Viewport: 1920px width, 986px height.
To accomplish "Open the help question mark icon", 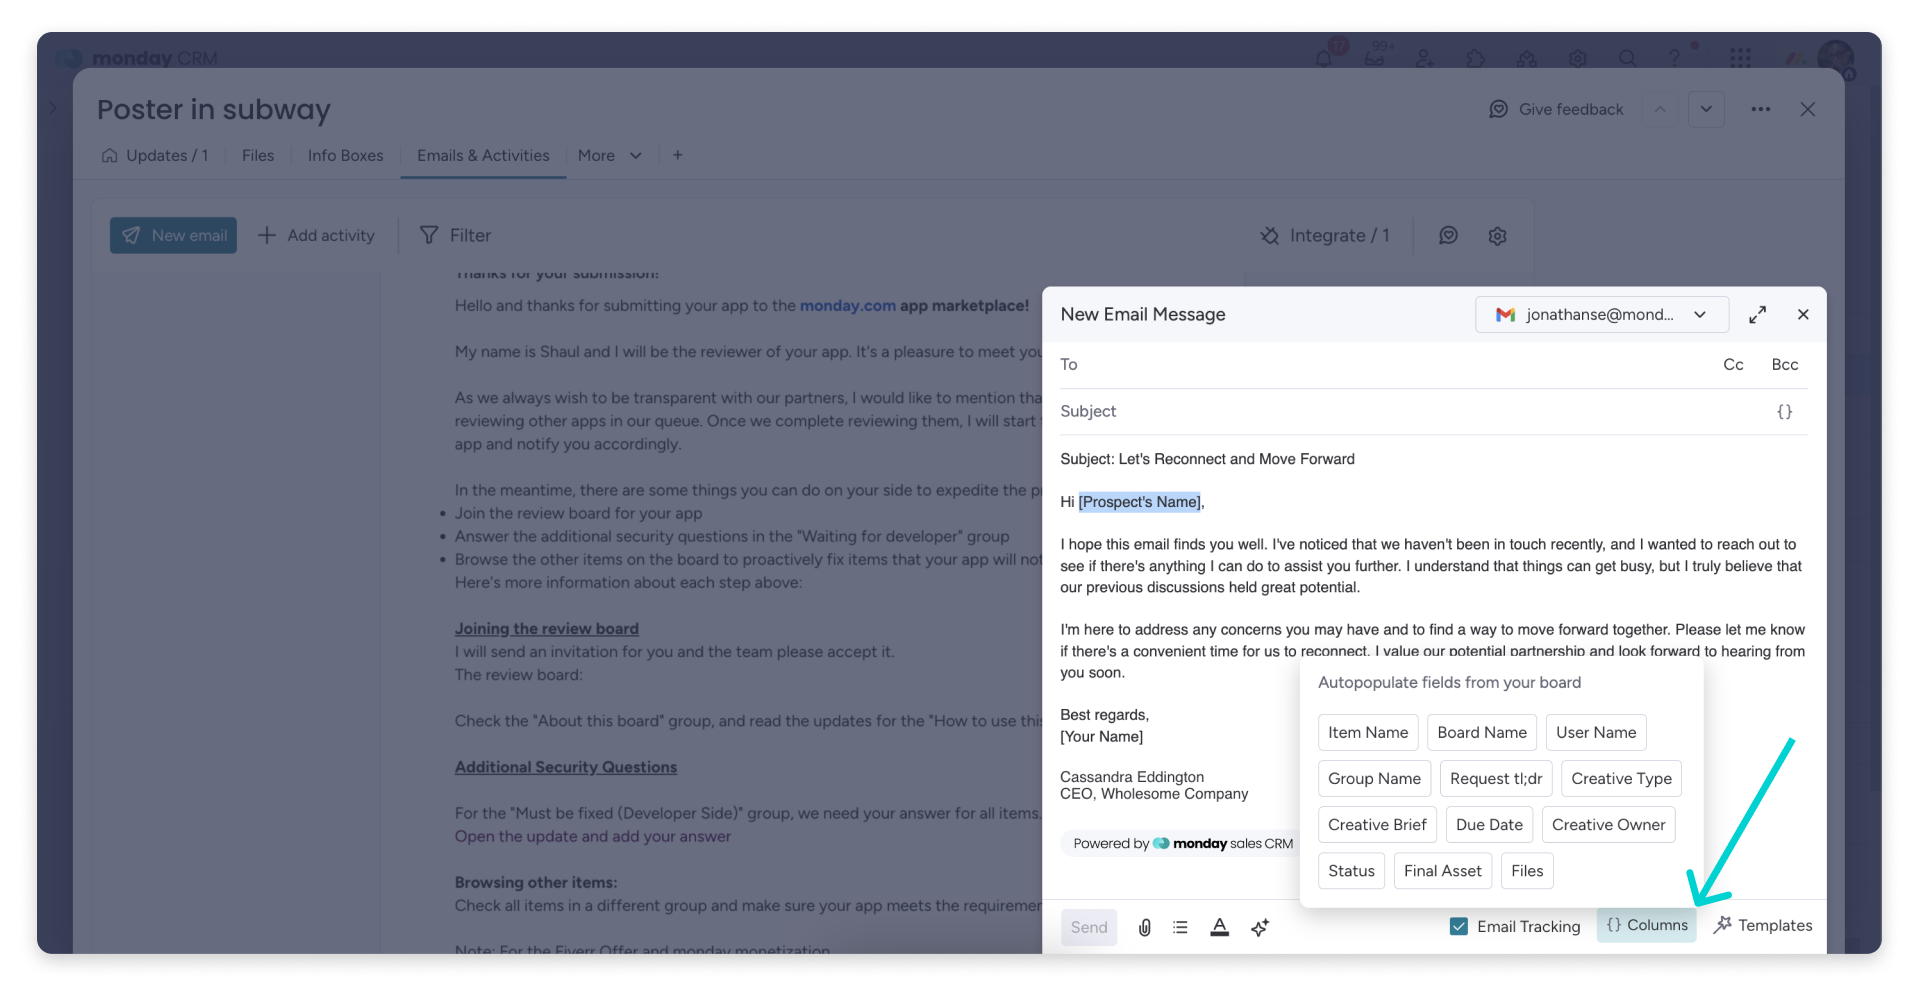I will click(x=1674, y=58).
